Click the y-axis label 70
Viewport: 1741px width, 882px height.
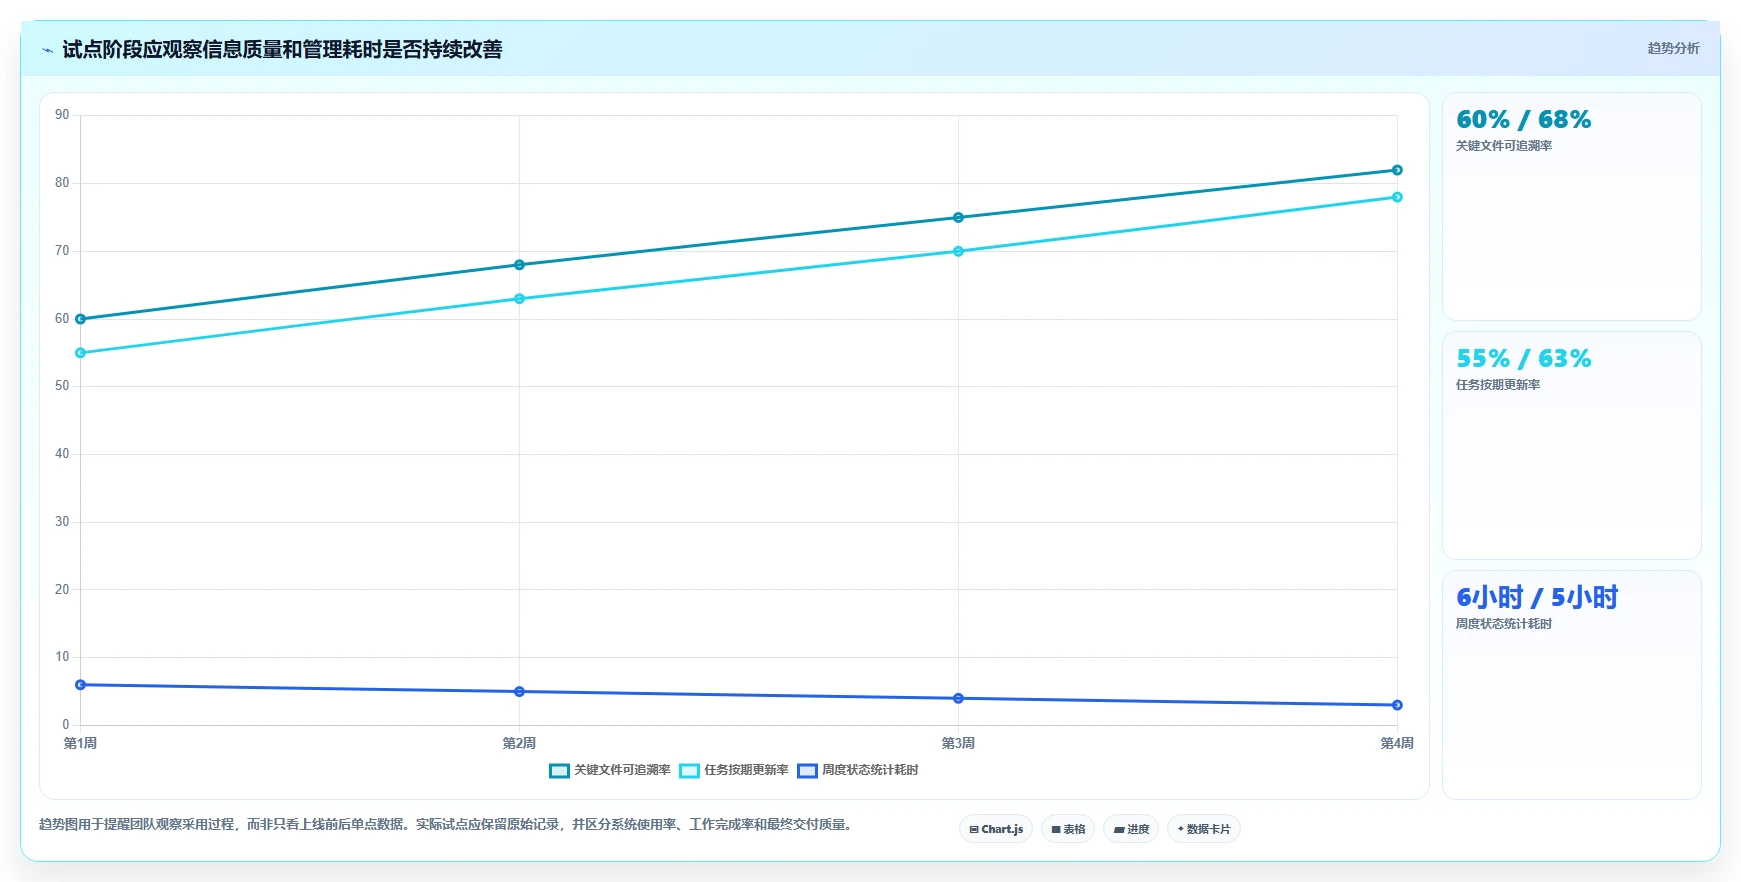click(62, 251)
